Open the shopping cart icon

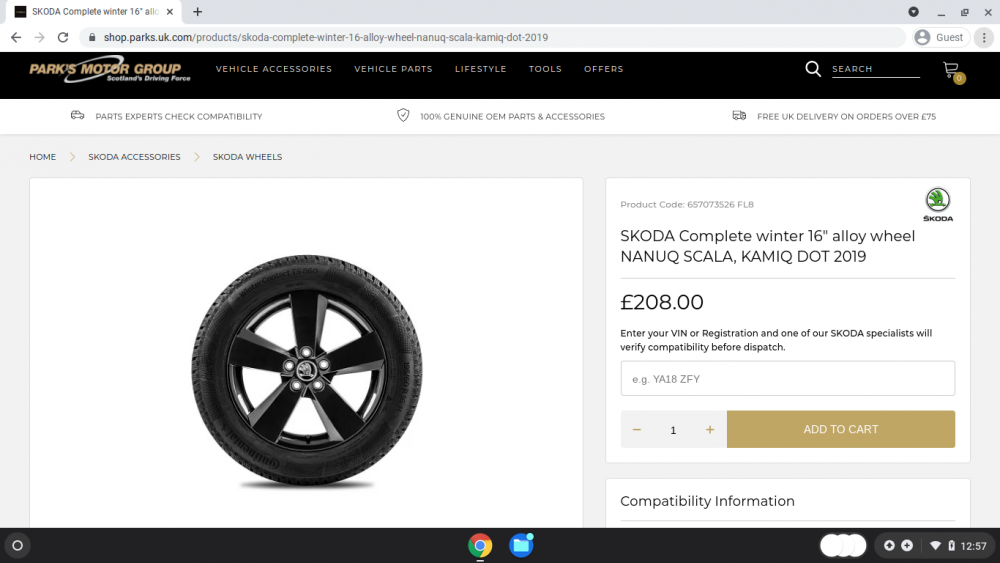click(x=953, y=71)
